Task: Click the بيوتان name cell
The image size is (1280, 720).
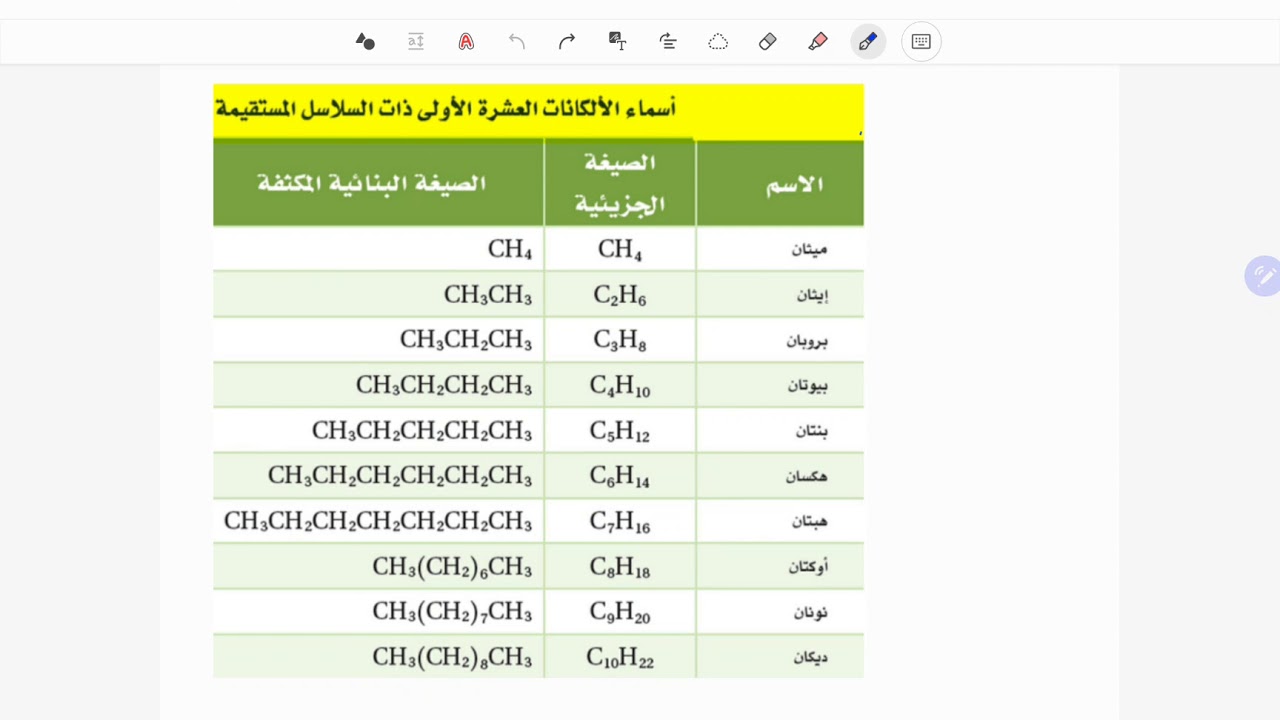Action: [x=780, y=385]
